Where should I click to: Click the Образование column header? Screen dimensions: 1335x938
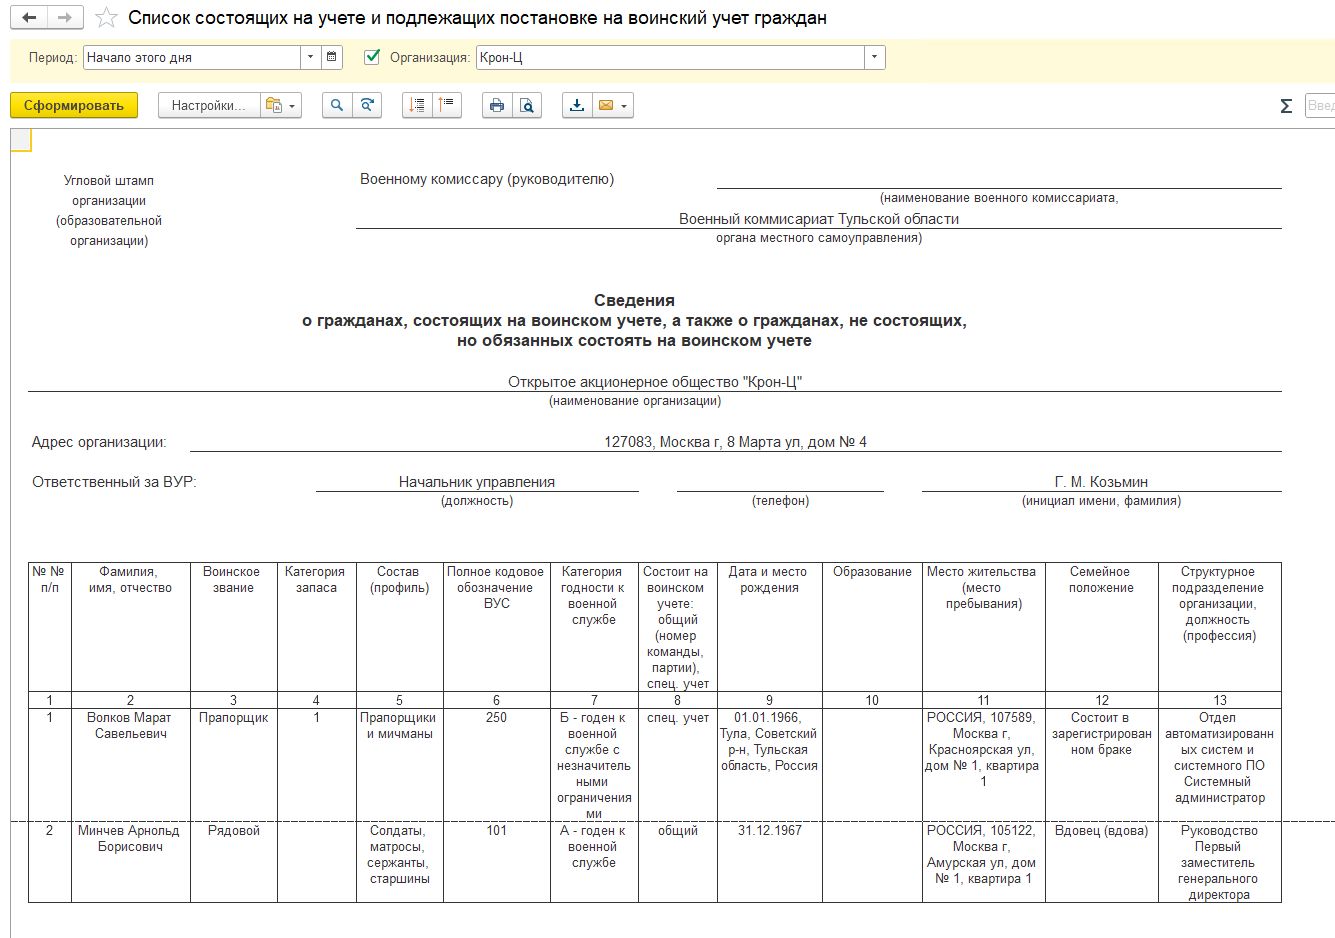pos(873,627)
